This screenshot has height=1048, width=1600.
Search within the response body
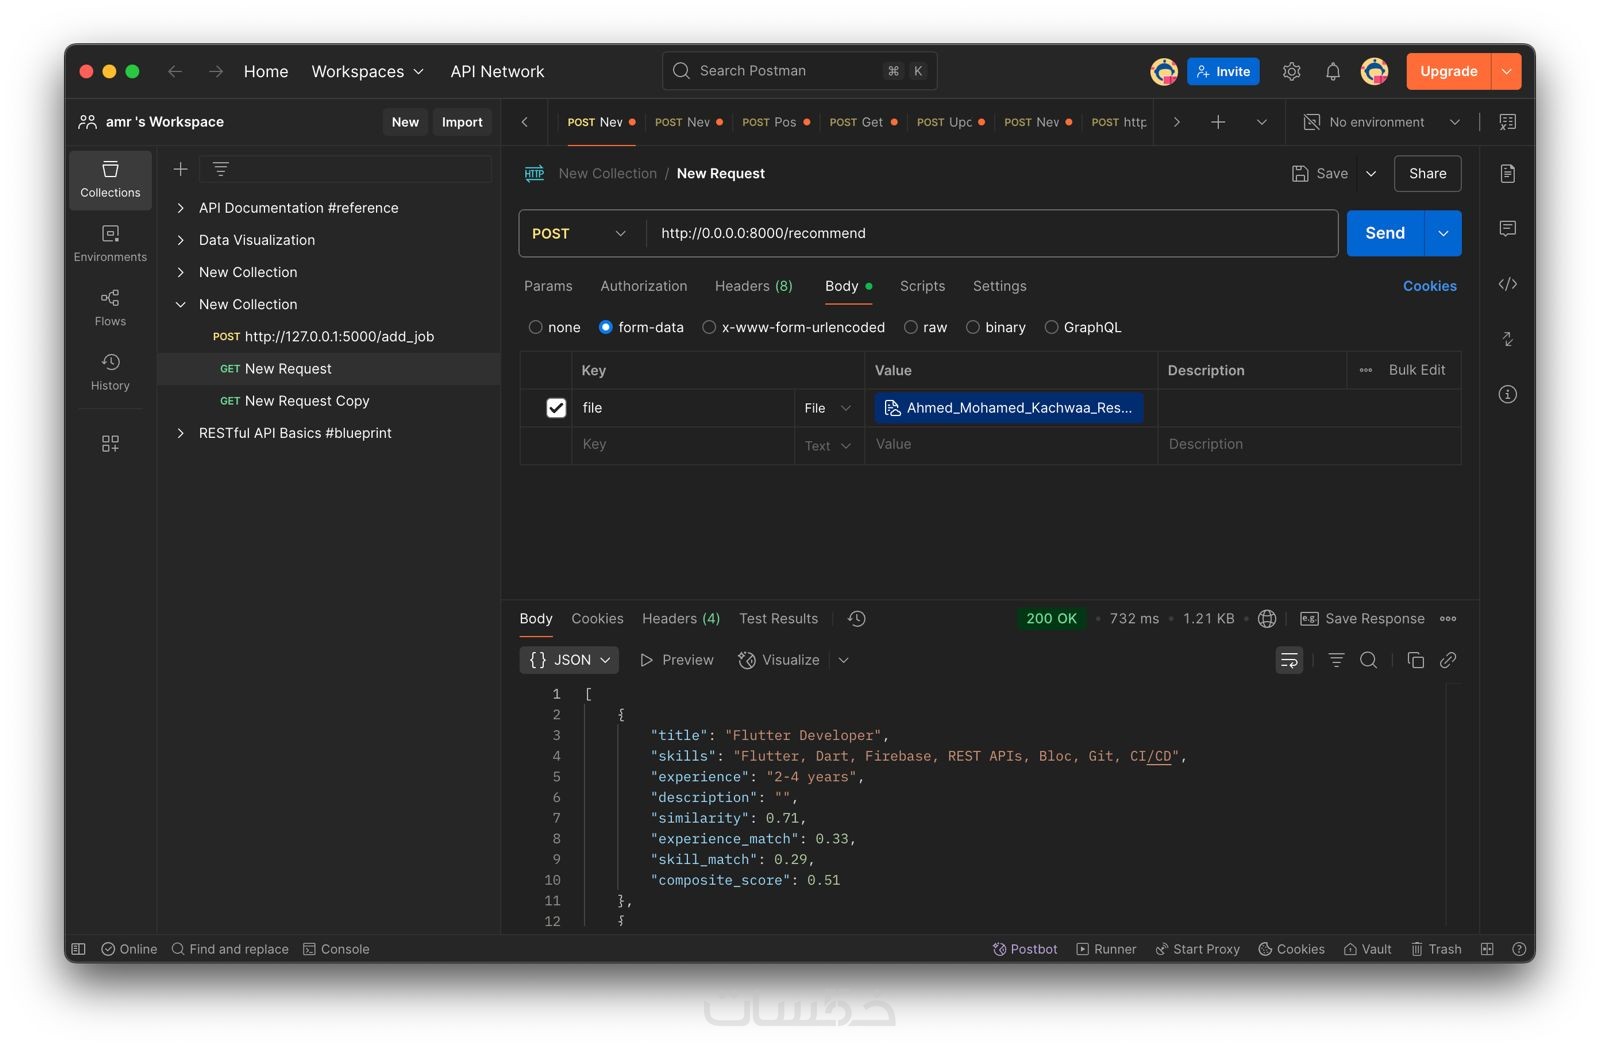1369,660
